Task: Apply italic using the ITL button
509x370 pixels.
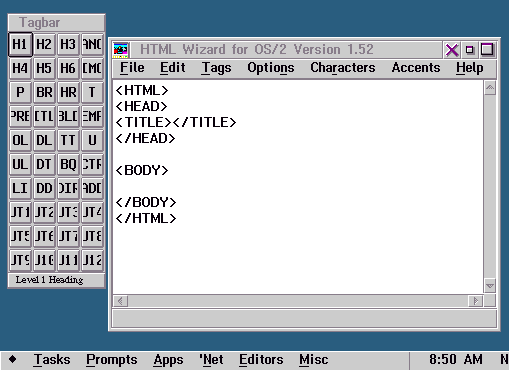Action: coord(44,116)
